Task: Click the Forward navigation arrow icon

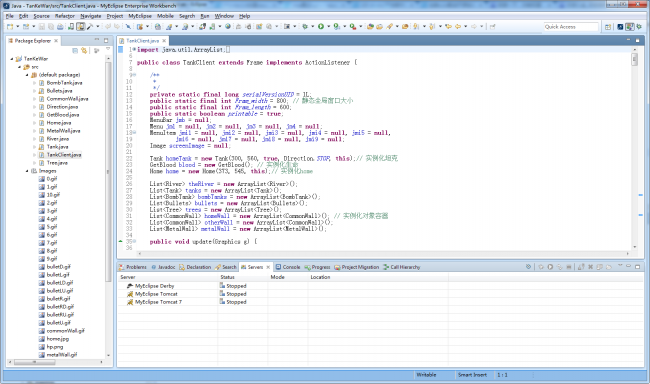Action: (x=473, y=27)
